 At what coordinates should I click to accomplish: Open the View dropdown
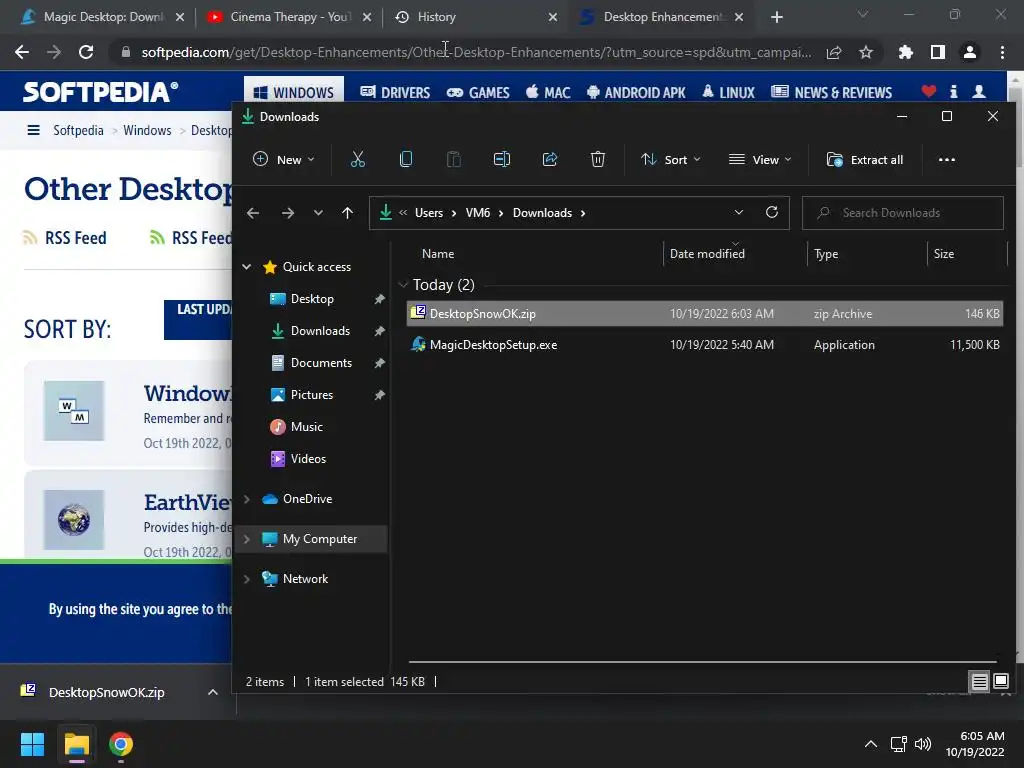760,159
